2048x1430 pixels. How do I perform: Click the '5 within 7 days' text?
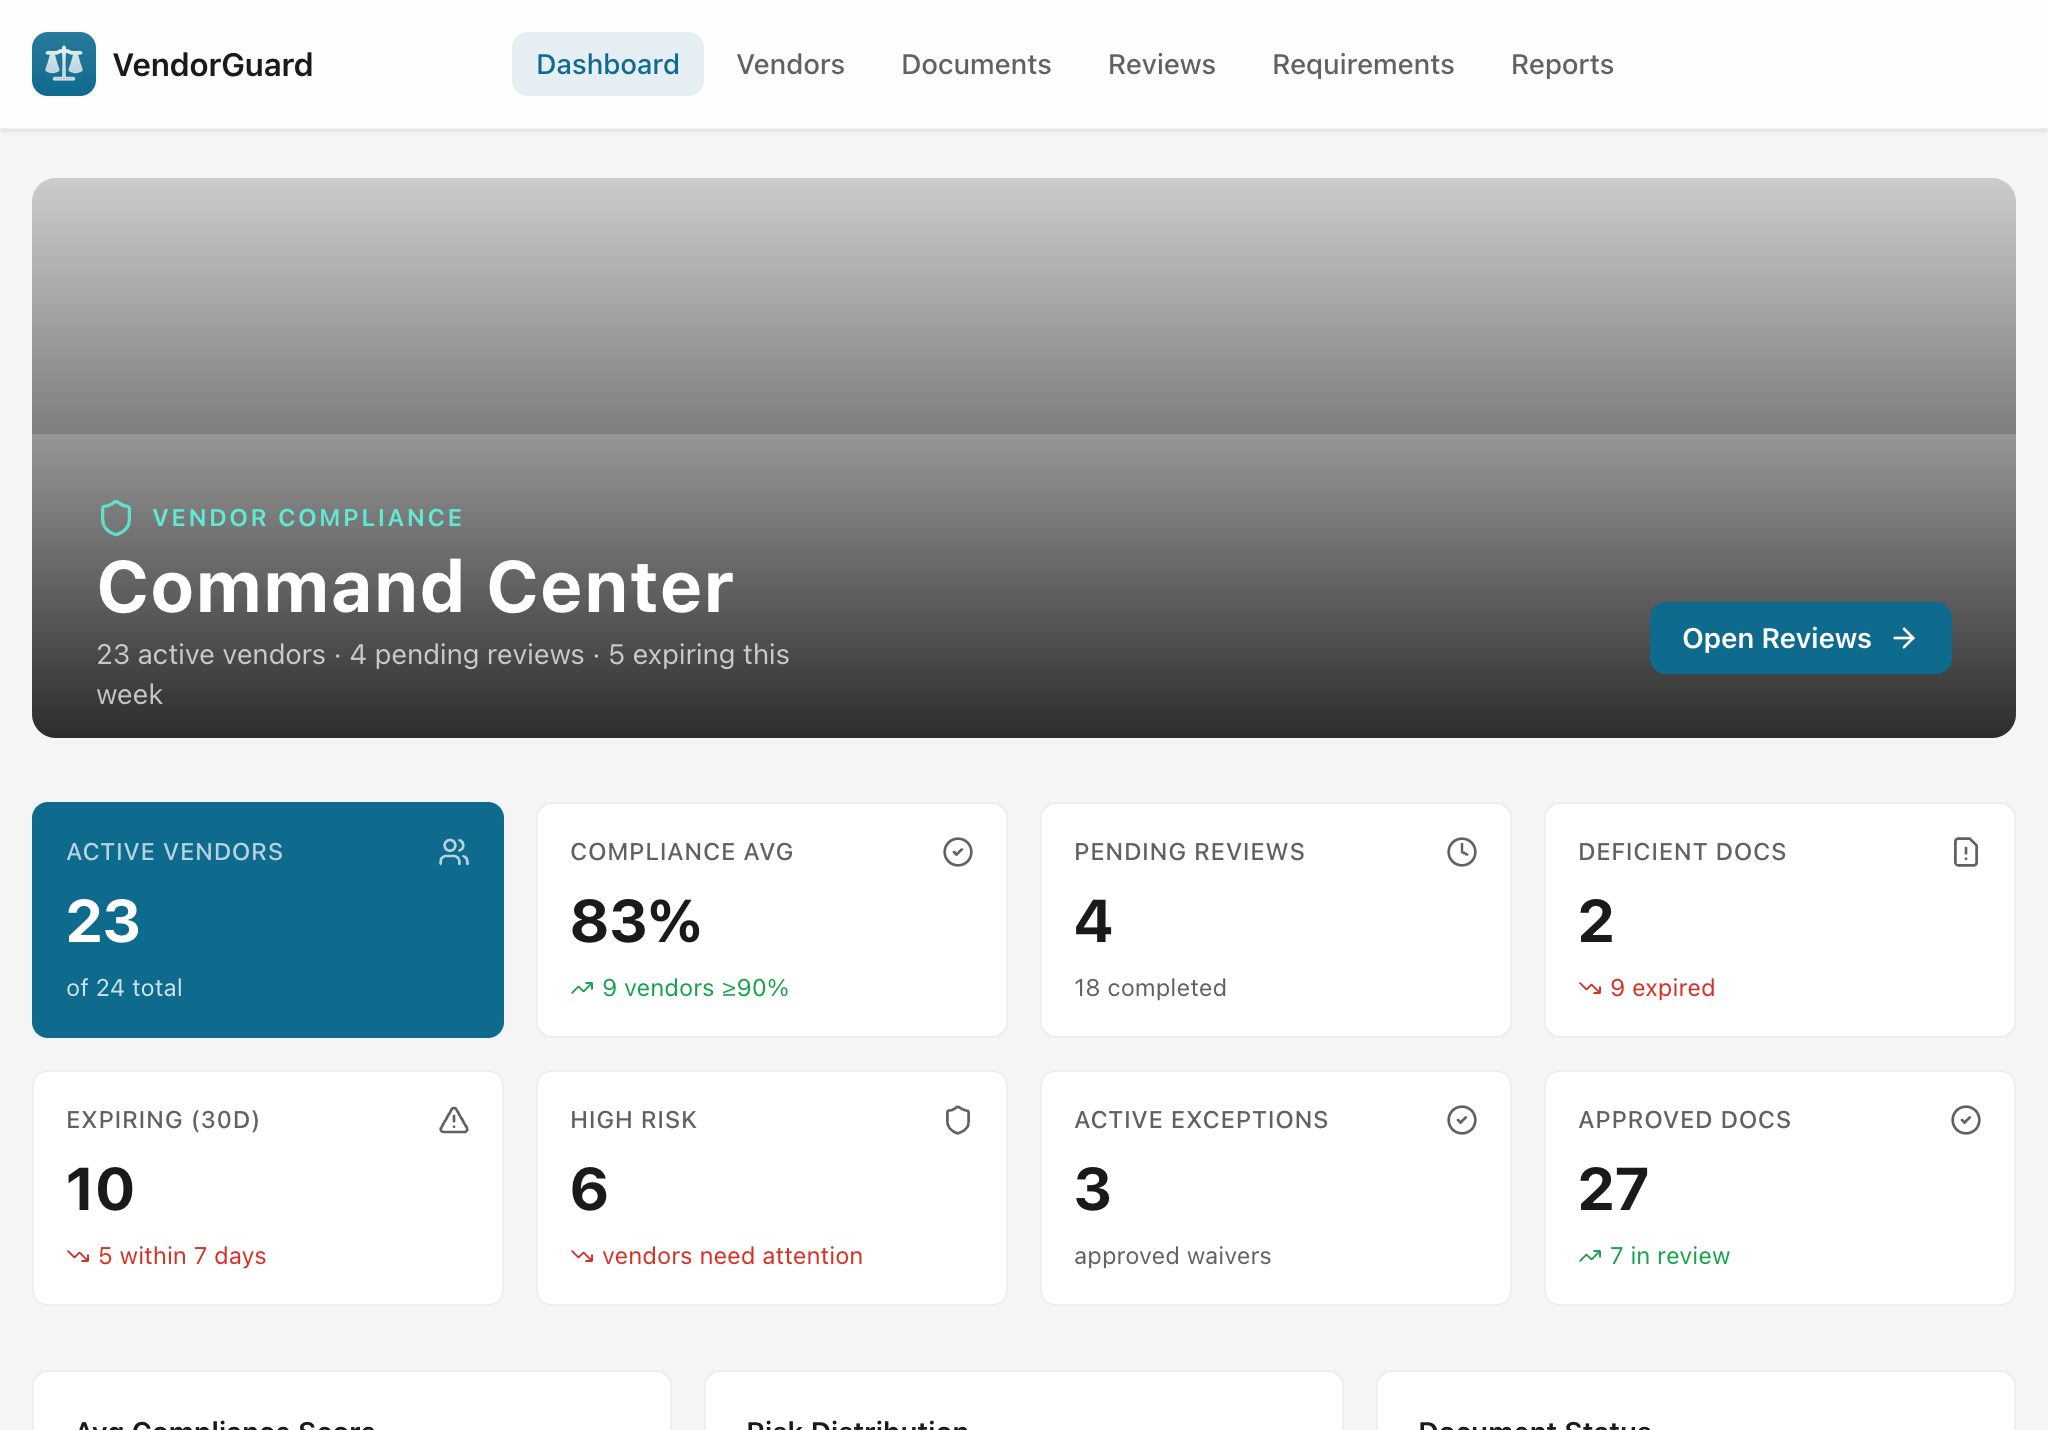183,1256
